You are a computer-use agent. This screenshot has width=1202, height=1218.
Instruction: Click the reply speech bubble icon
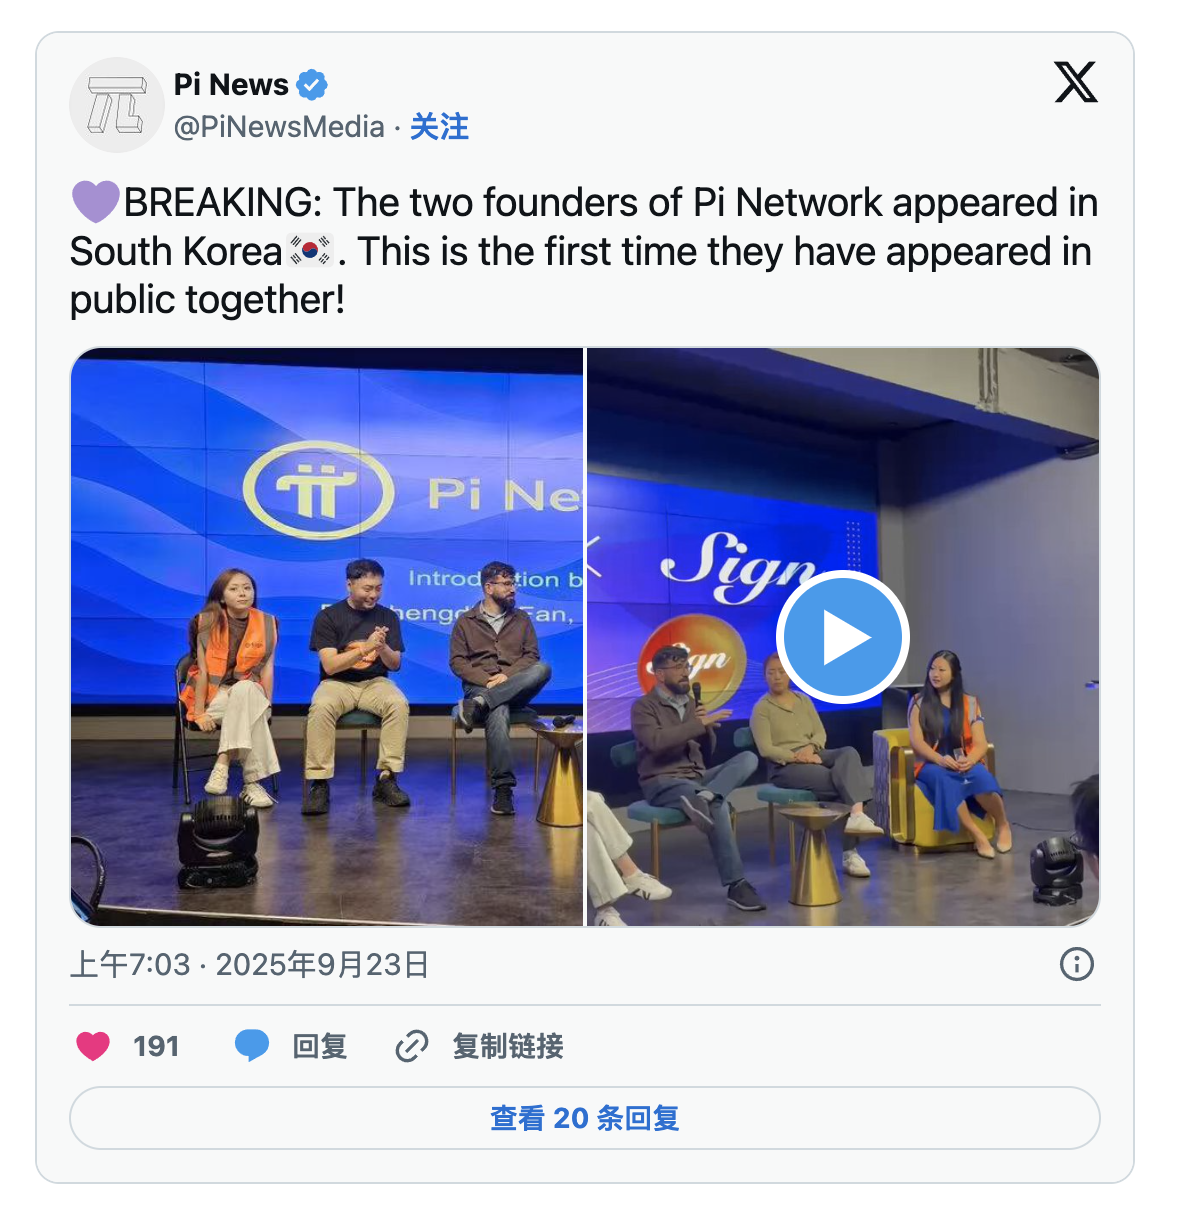pos(252,1046)
